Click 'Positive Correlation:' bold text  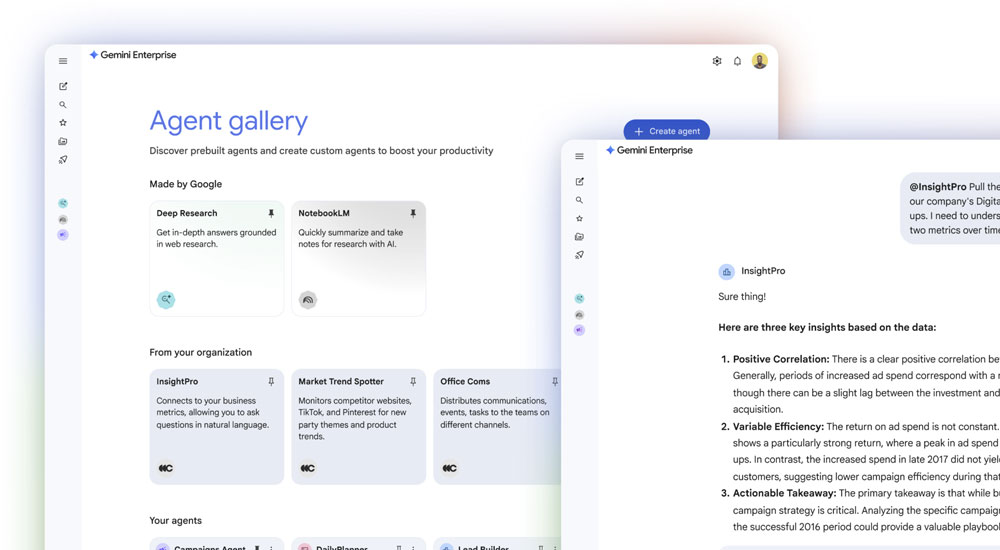781,359
